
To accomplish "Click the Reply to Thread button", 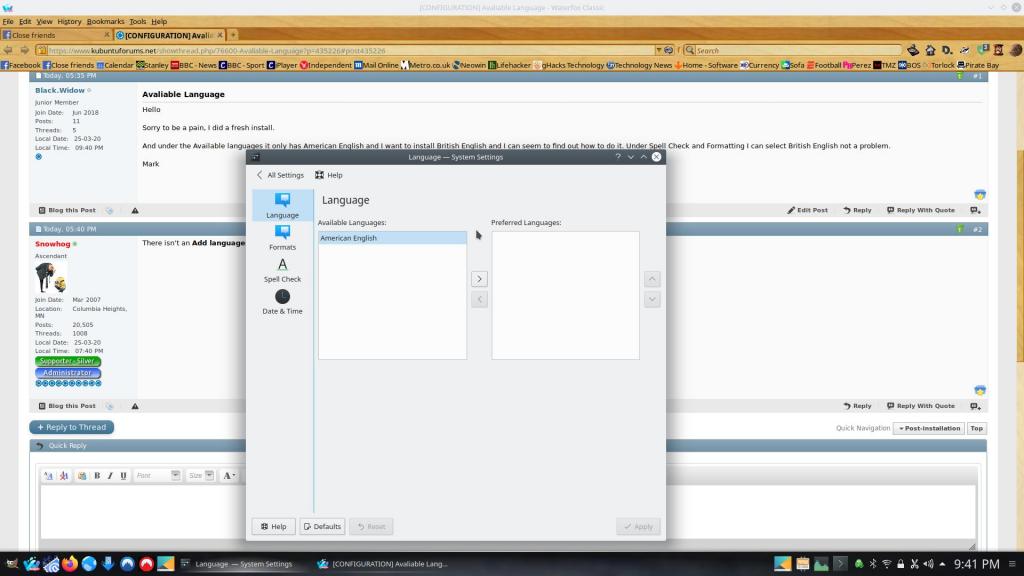I will [x=71, y=427].
